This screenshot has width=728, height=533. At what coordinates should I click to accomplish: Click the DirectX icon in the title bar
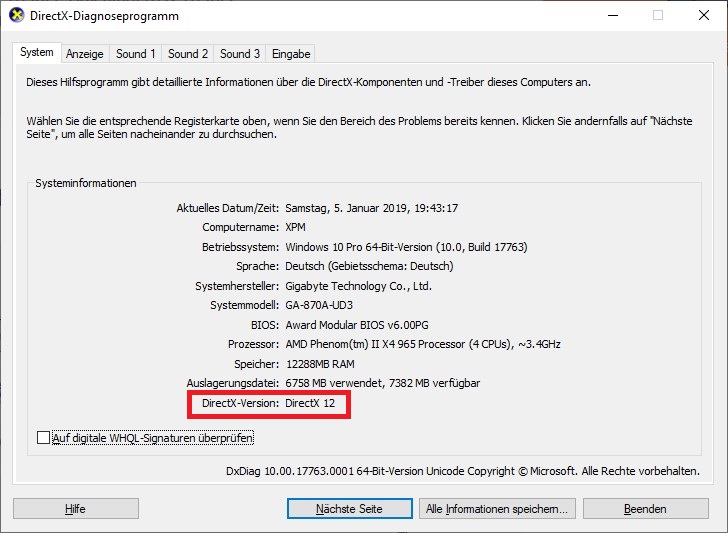point(17,15)
